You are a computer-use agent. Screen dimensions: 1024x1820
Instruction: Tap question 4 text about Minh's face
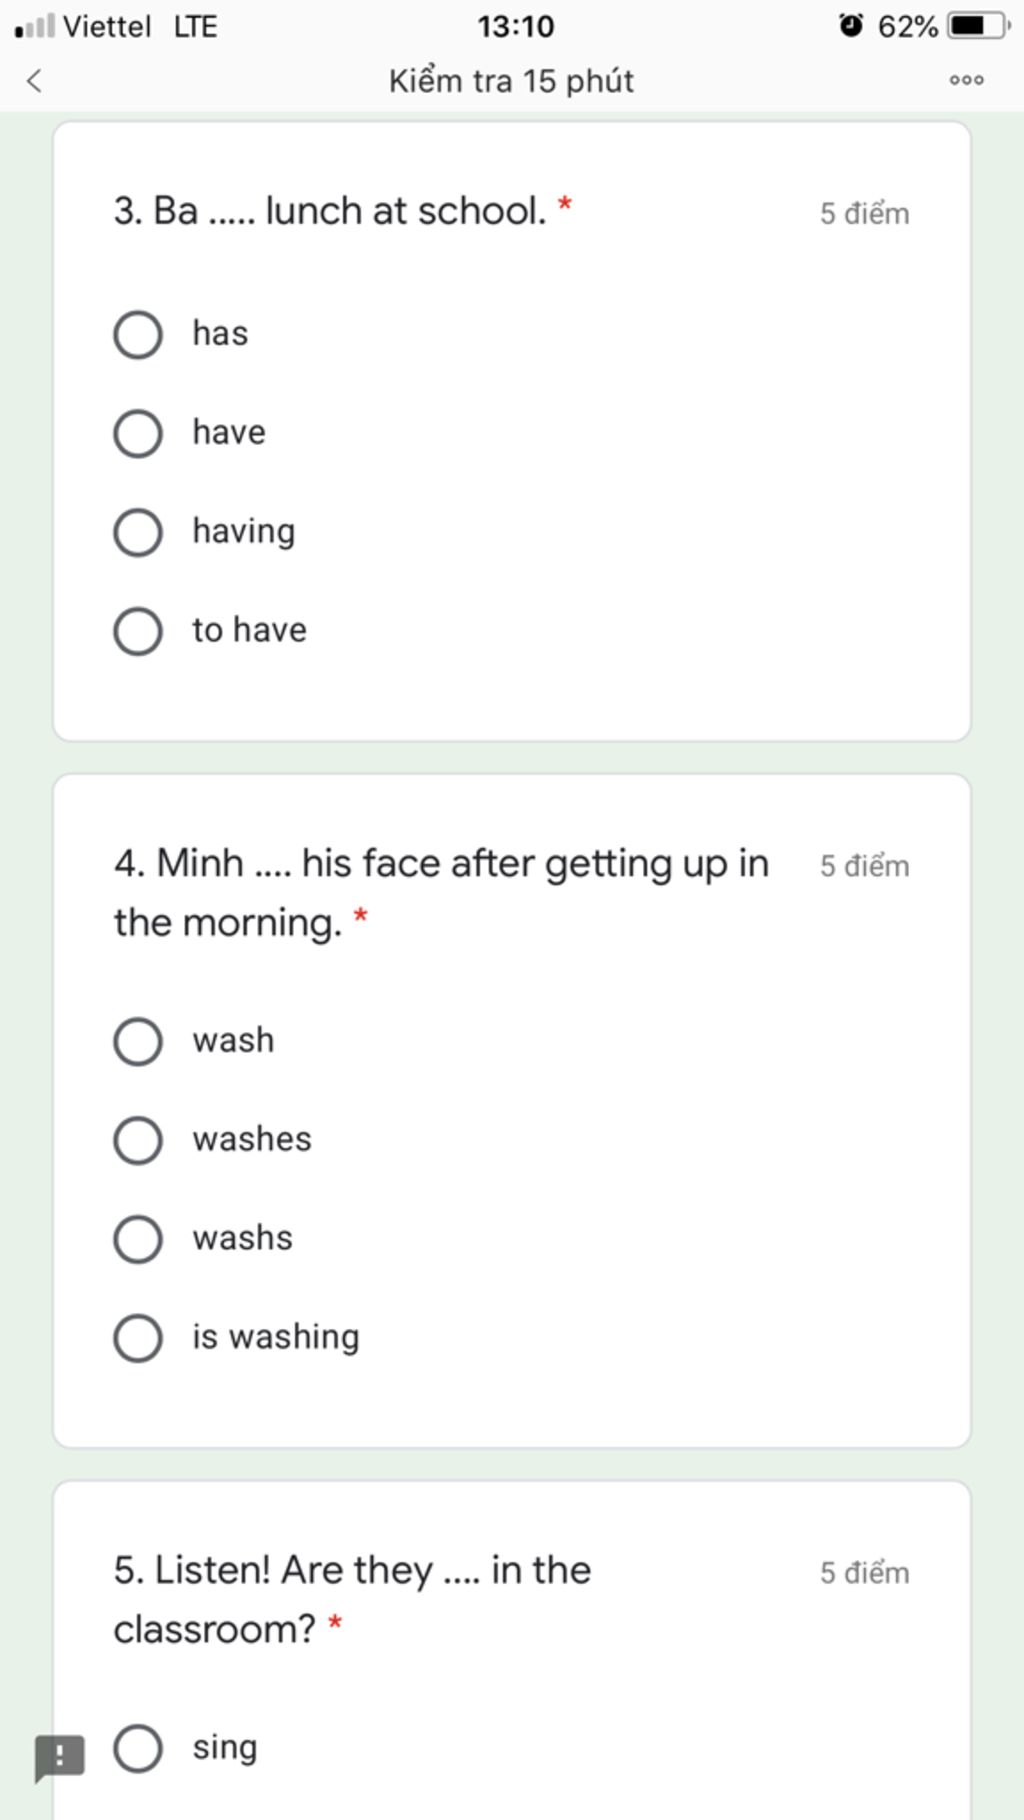(441, 892)
